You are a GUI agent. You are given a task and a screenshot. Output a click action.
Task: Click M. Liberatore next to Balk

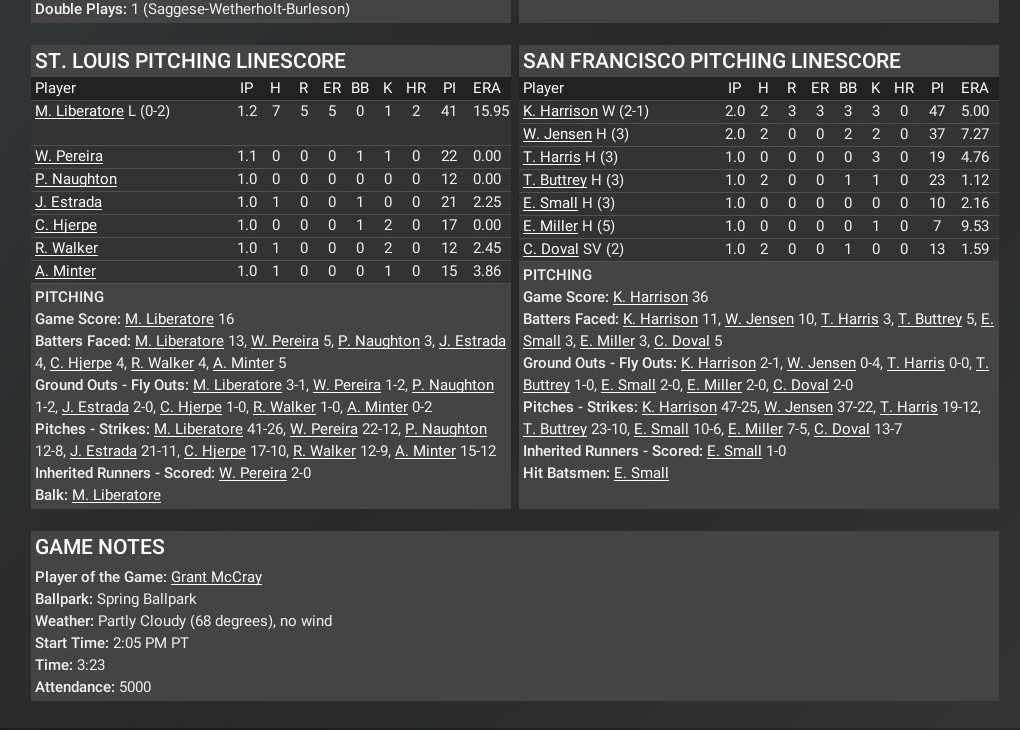point(116,495)
